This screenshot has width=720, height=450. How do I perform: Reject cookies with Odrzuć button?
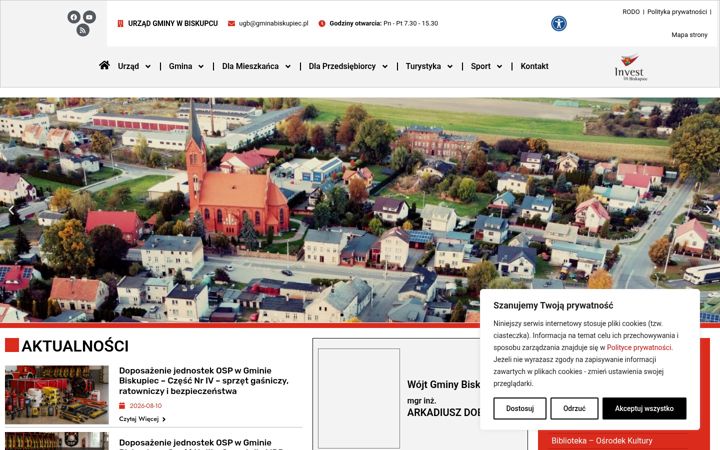click(x=574, y=408)
